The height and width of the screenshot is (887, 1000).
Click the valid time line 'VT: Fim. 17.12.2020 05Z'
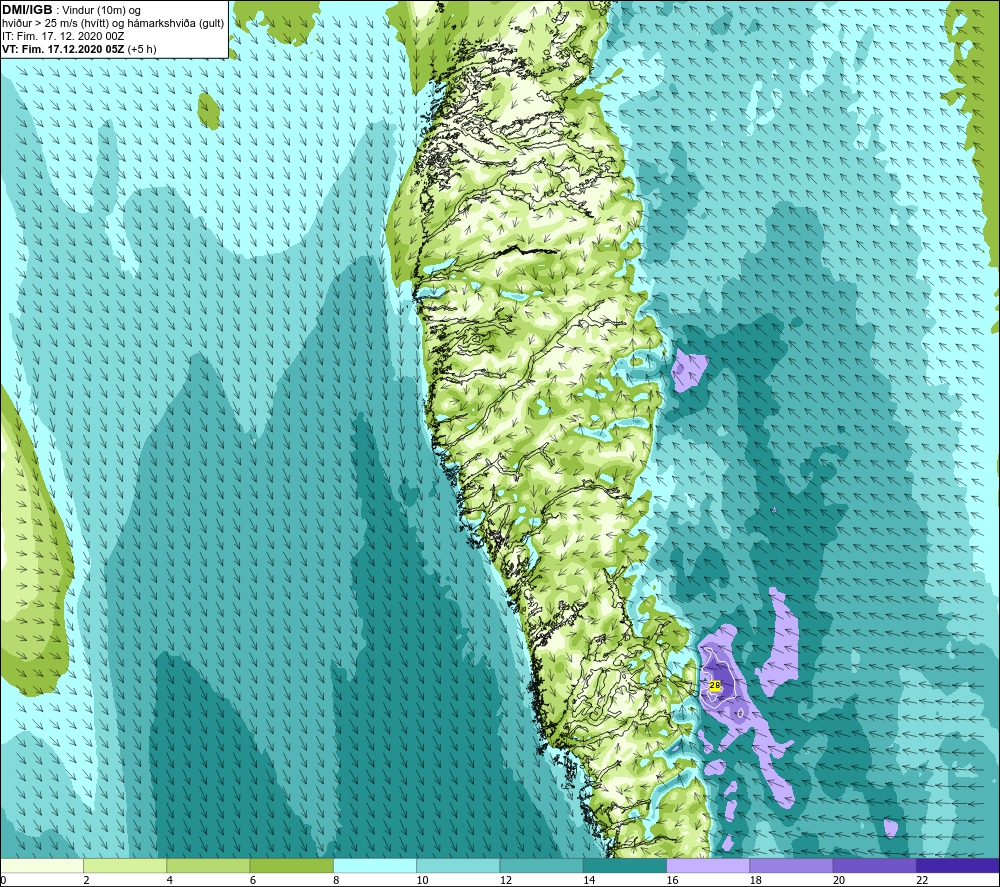click(x=63, y=49)
